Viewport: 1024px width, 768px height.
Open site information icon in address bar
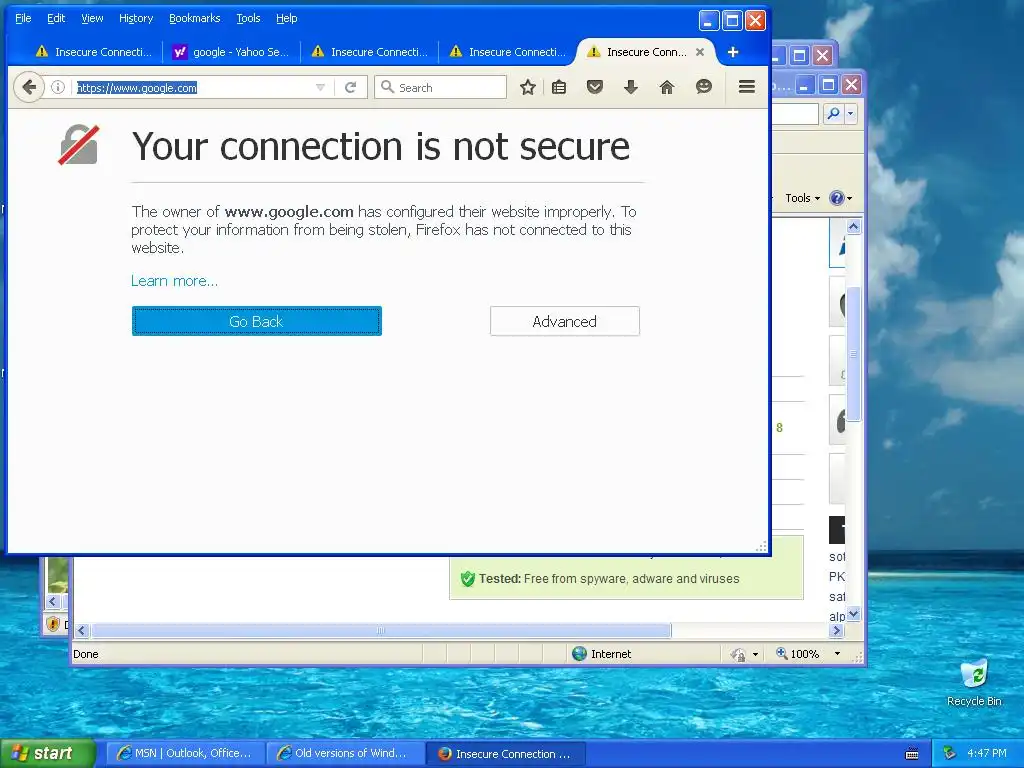[57, 87]
